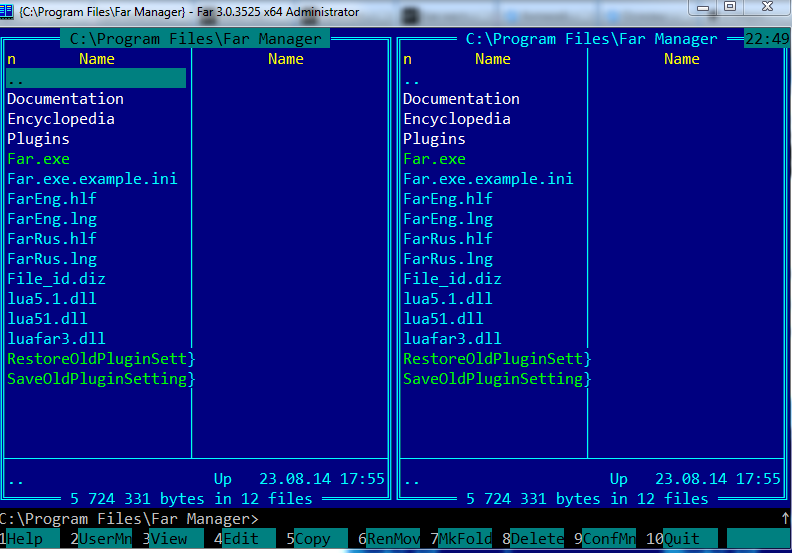Select lua5.1.dll in left panel
Viewport: 792px width, 553px height.
point(52,299)
